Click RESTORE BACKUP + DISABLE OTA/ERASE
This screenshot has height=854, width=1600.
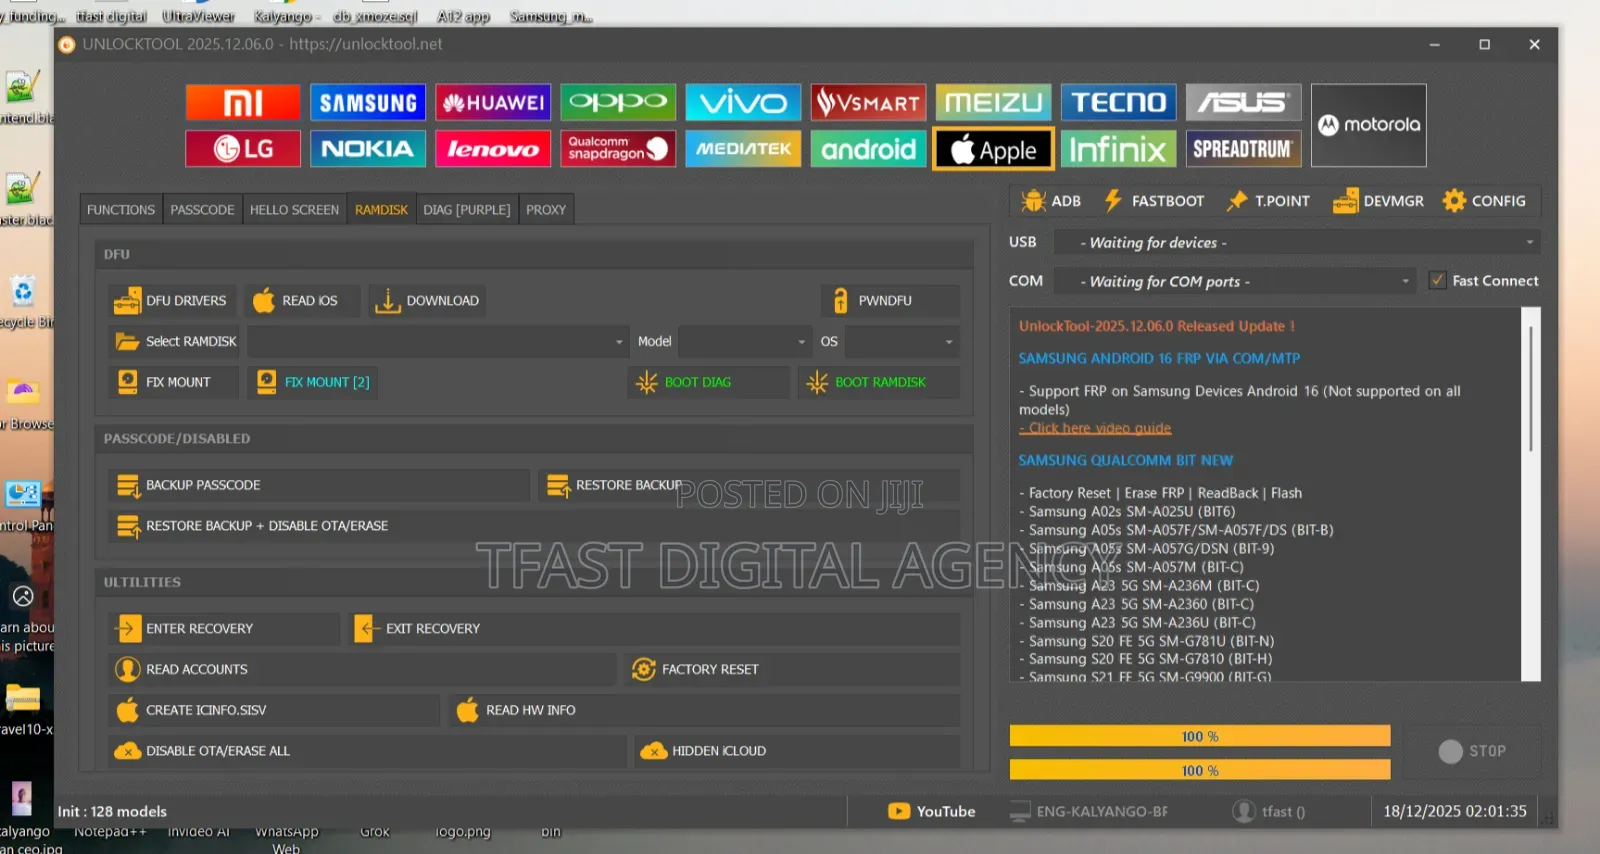click(x=533, y=526)
